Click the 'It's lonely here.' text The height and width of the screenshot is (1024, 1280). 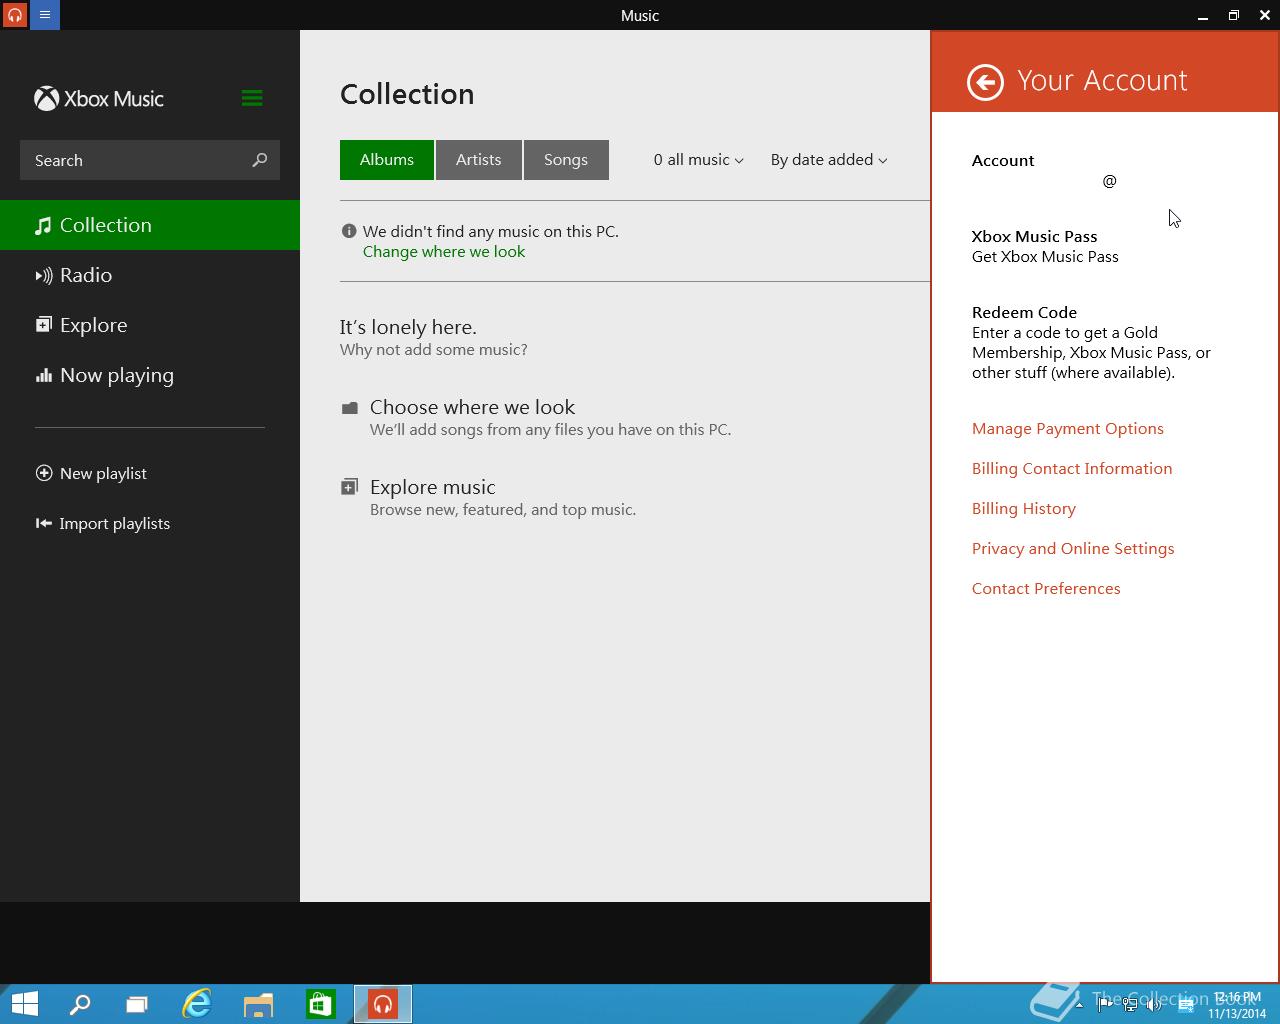[408, 327]
